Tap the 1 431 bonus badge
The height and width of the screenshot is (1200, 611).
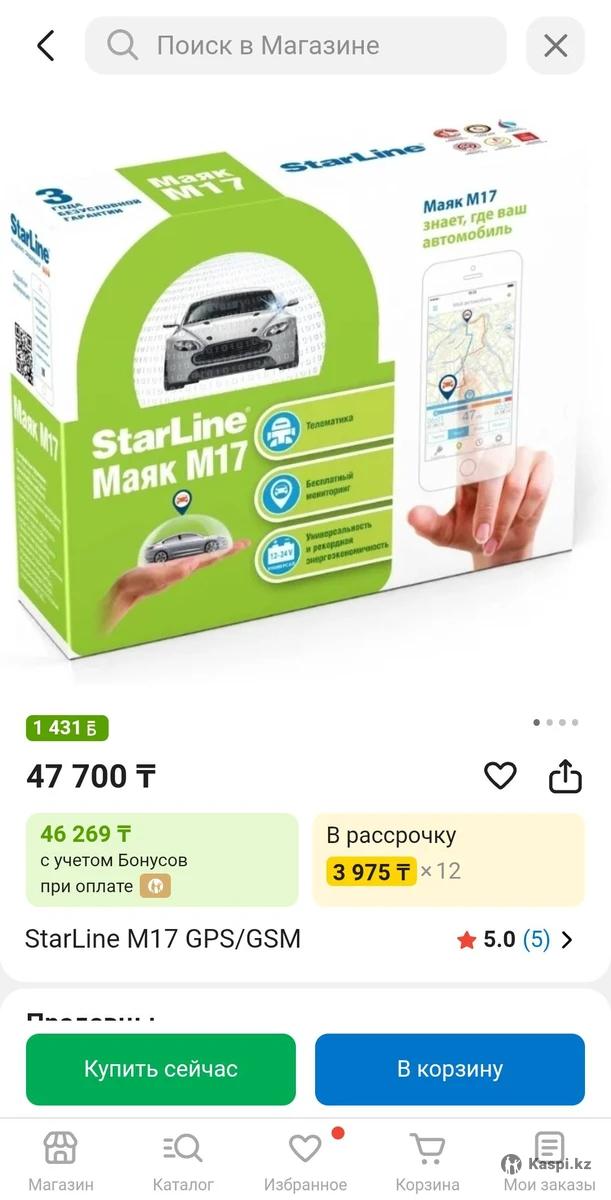pos(67,728)
